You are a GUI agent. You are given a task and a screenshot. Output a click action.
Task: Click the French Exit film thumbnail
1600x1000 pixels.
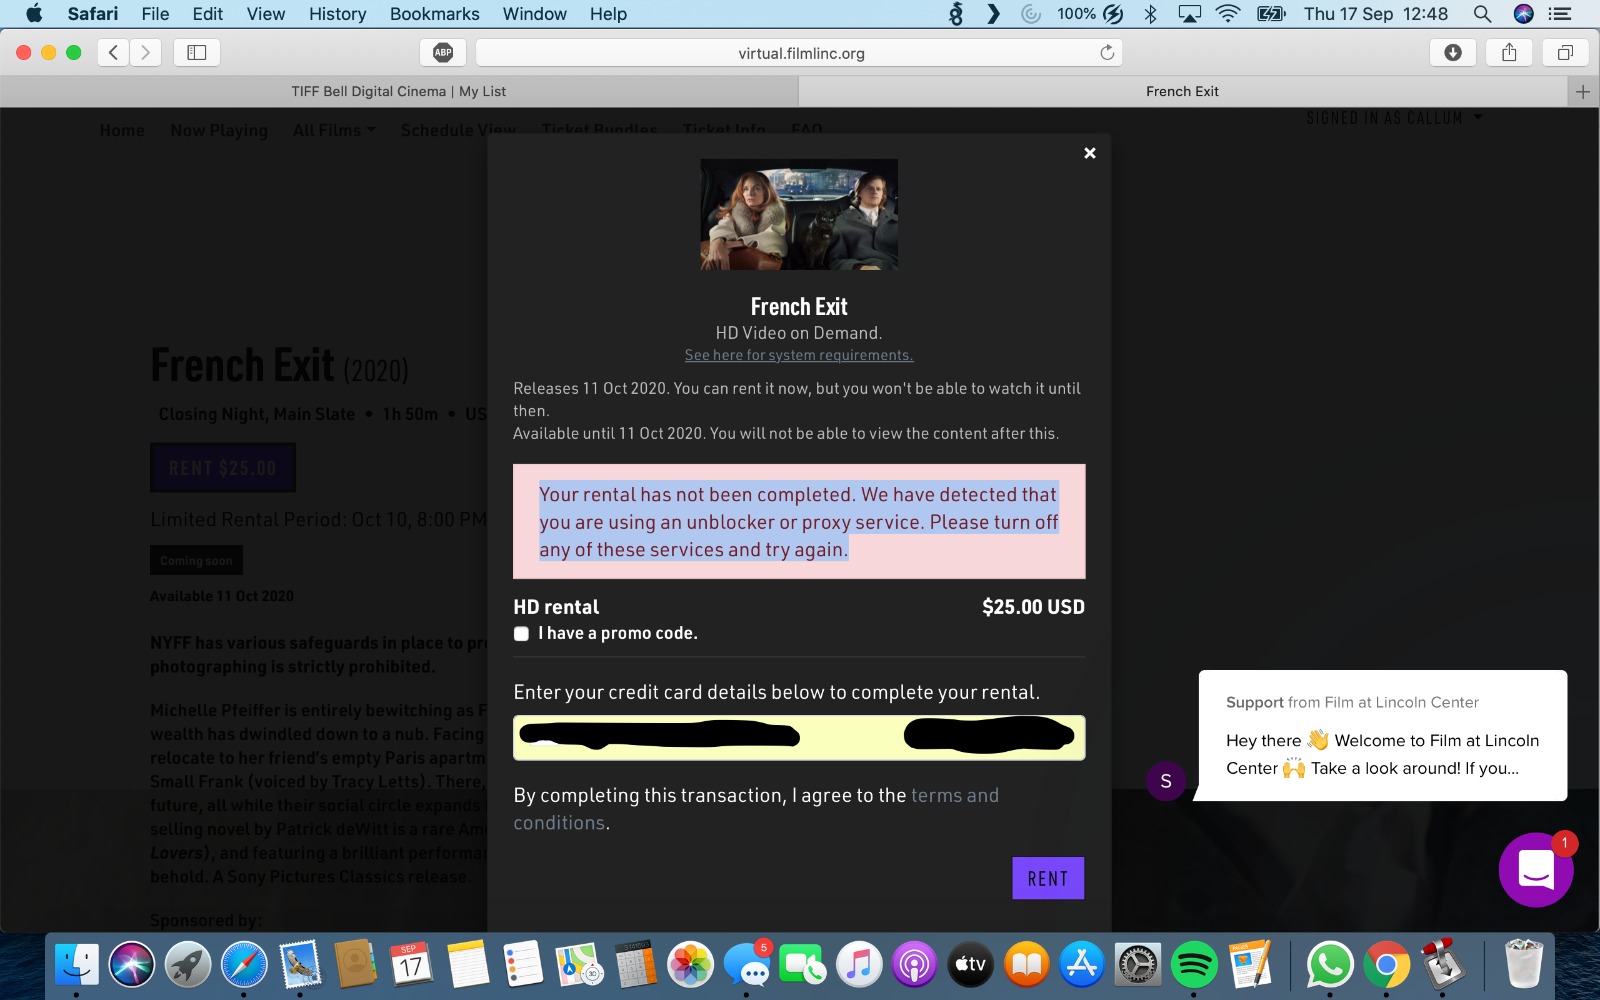pos(799,214)
